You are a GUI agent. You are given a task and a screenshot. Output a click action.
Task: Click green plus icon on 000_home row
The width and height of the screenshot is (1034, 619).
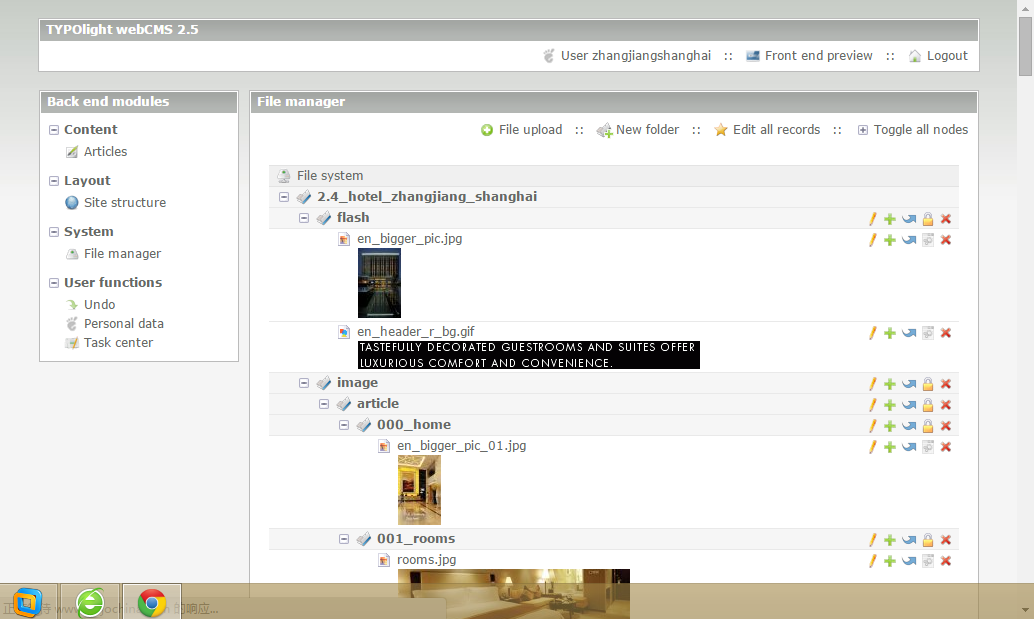pyautogui.click(x=890, y=426)
